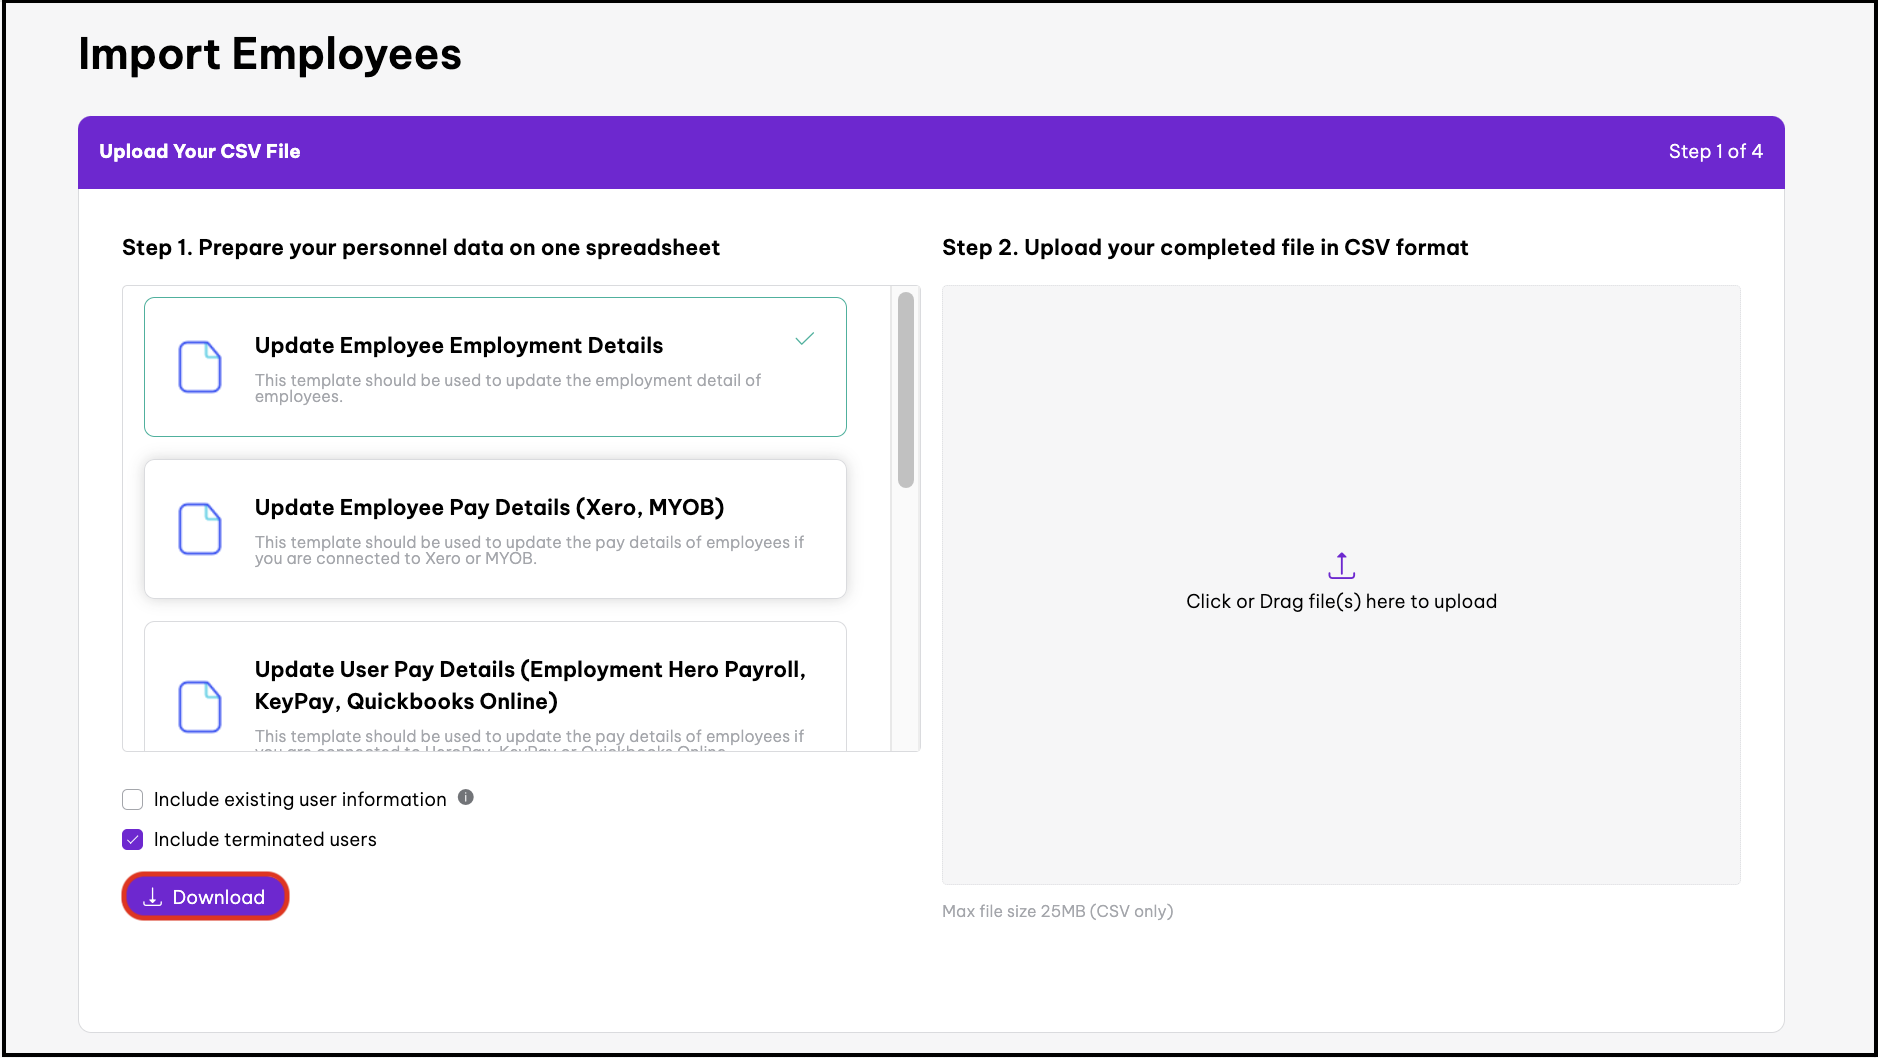Screen dimensions: 1878x1058
Task: Select Update Employee Pay Details (Xero, MYOB) title
Action: (489, 508)
